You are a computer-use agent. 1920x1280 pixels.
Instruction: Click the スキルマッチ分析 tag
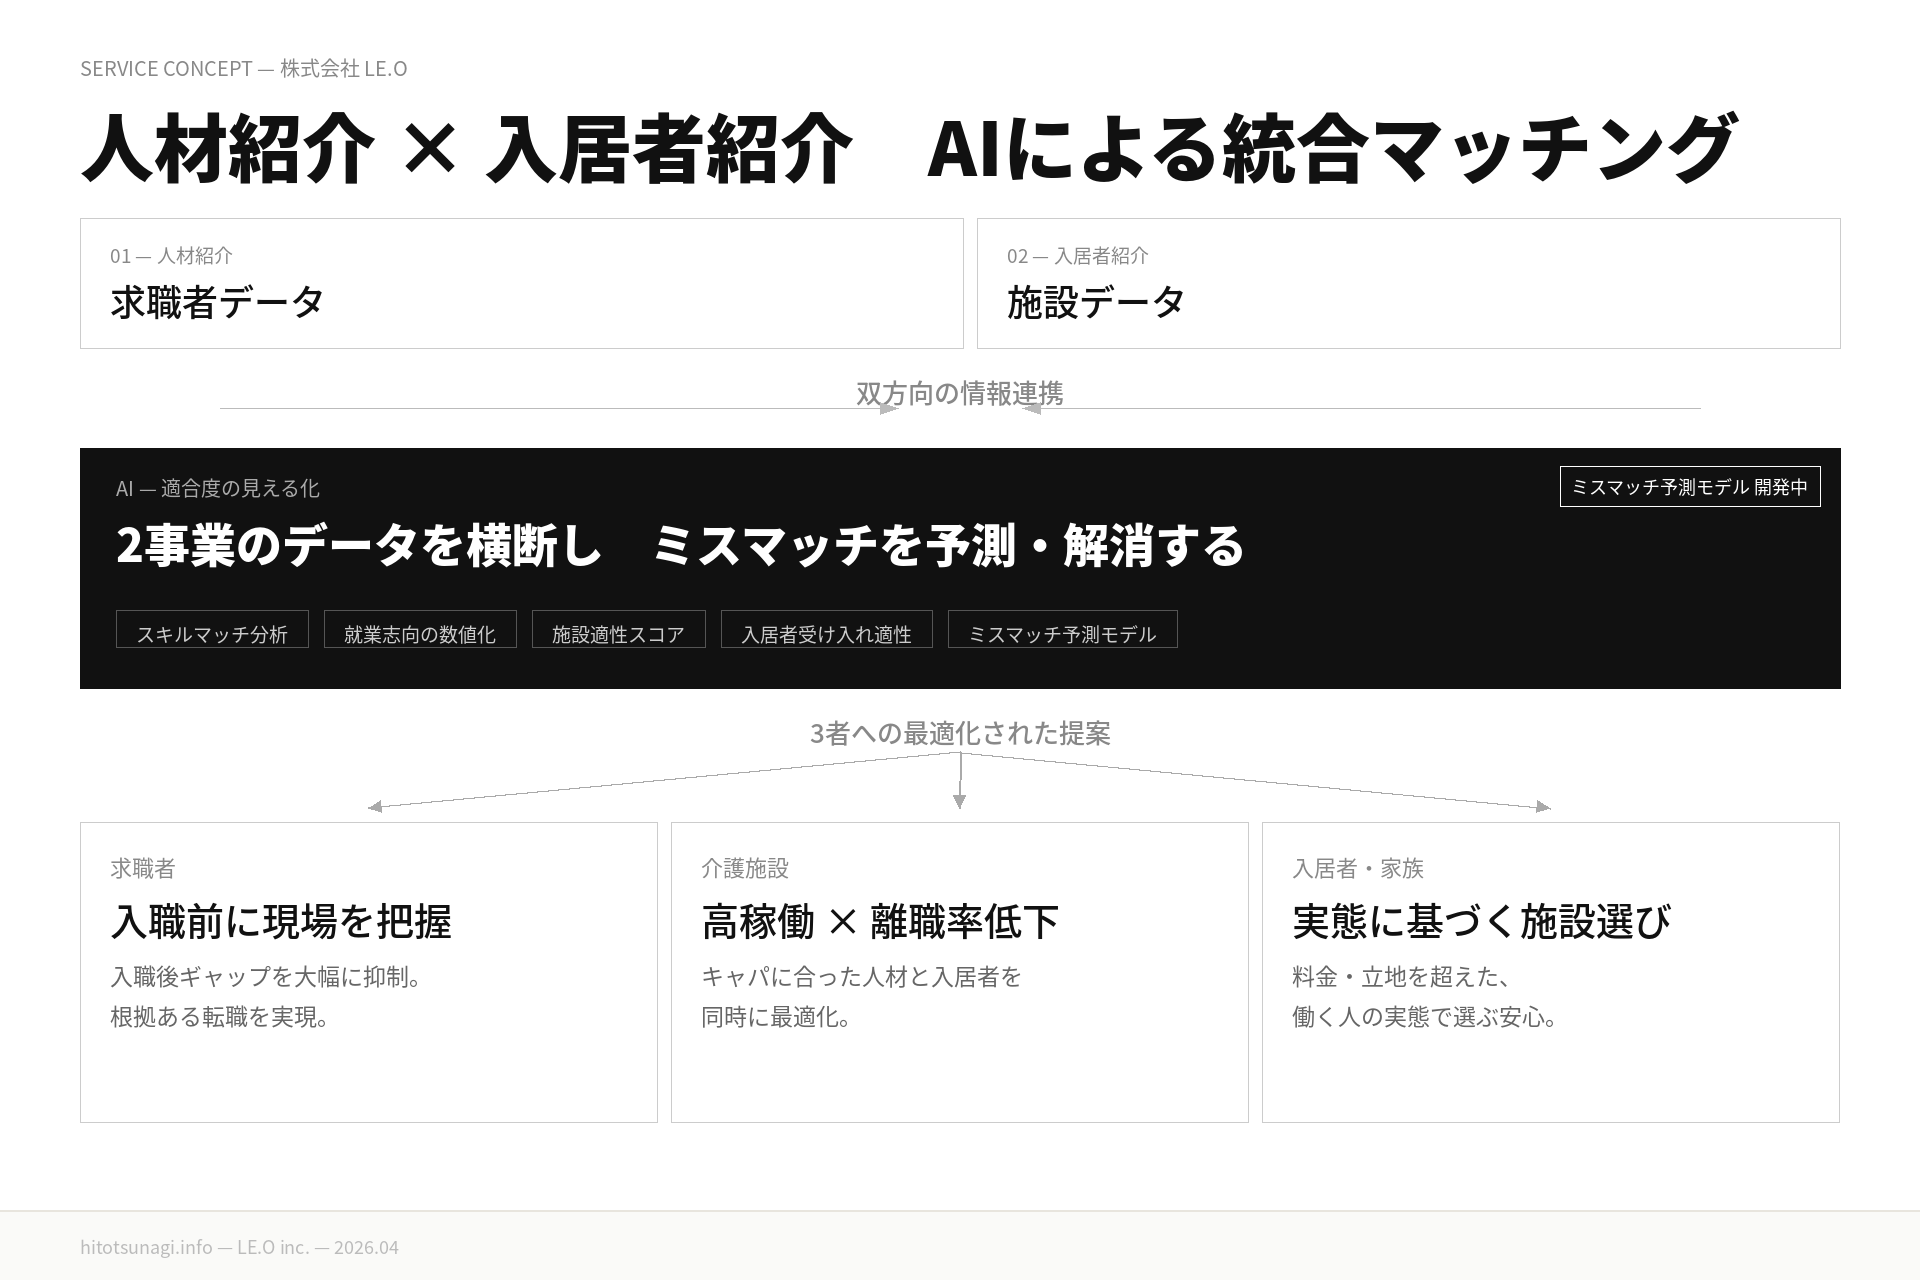[212, 631]
